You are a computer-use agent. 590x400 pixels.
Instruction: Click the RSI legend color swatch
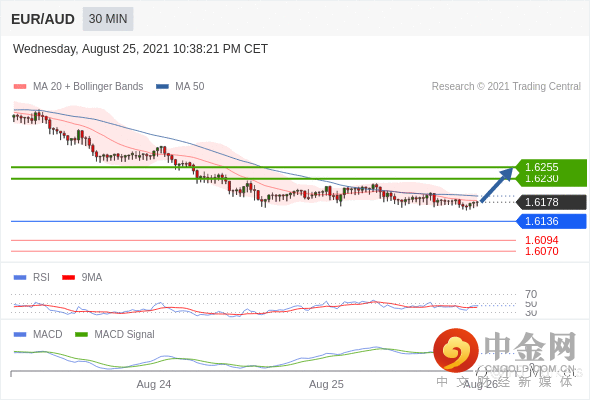[20, 278]
